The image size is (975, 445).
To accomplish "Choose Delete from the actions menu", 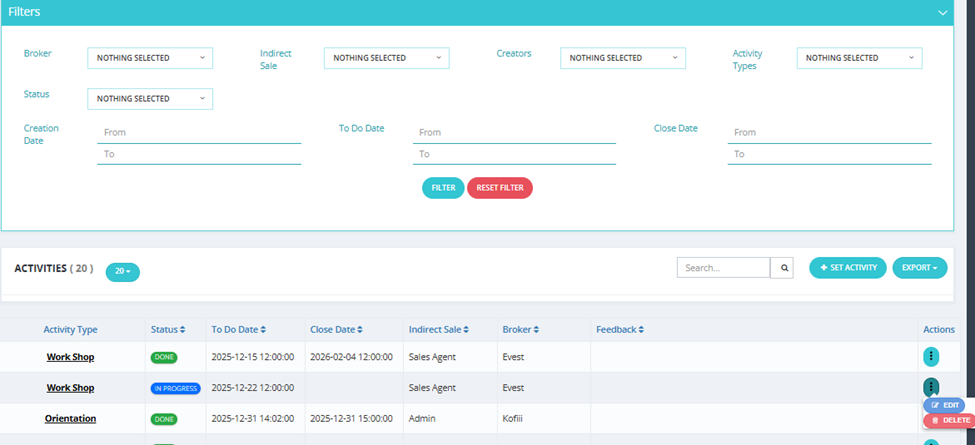I will (950, 421).
